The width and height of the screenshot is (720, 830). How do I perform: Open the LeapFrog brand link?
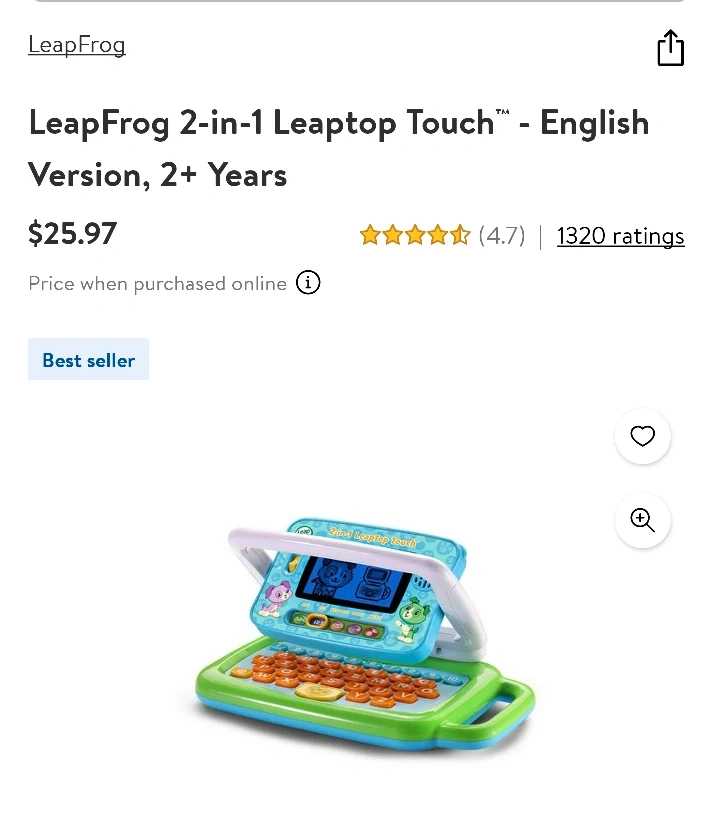(77, 44)
